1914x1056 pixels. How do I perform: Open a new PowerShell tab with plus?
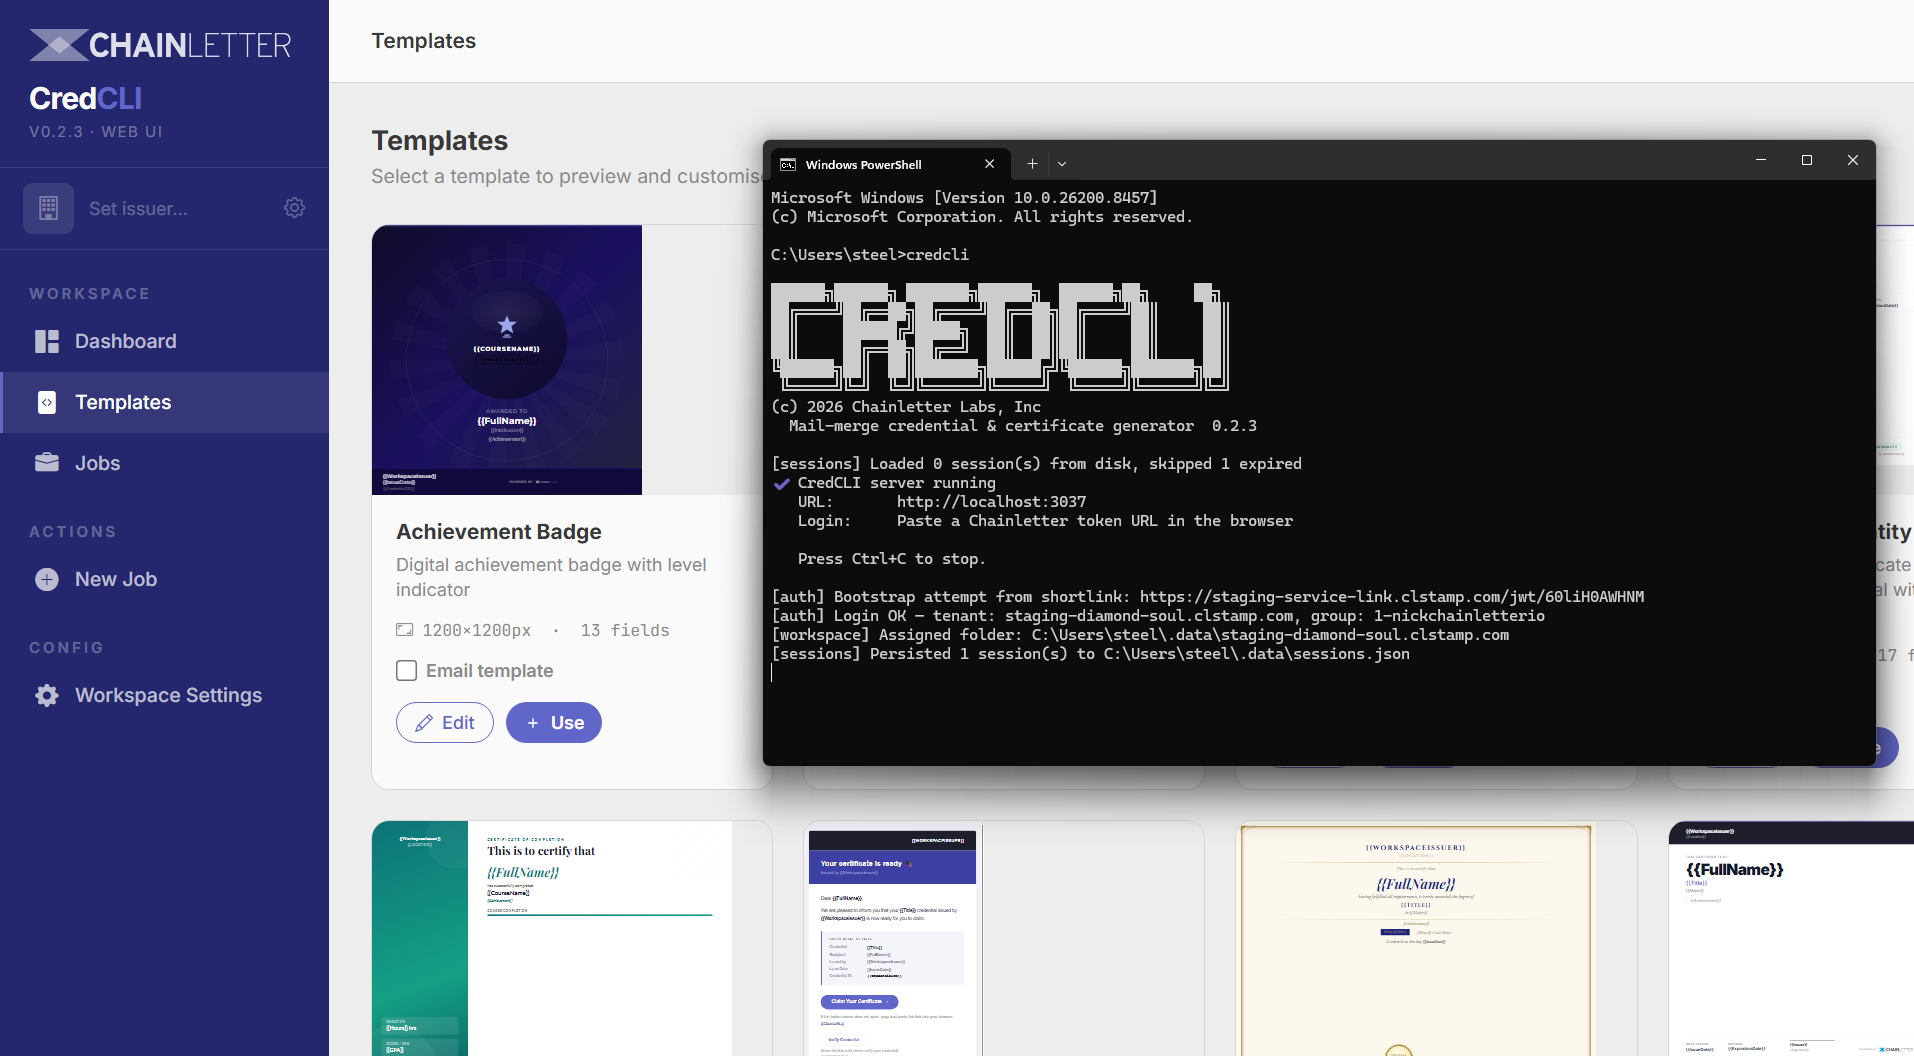[x=1032, y=164]
